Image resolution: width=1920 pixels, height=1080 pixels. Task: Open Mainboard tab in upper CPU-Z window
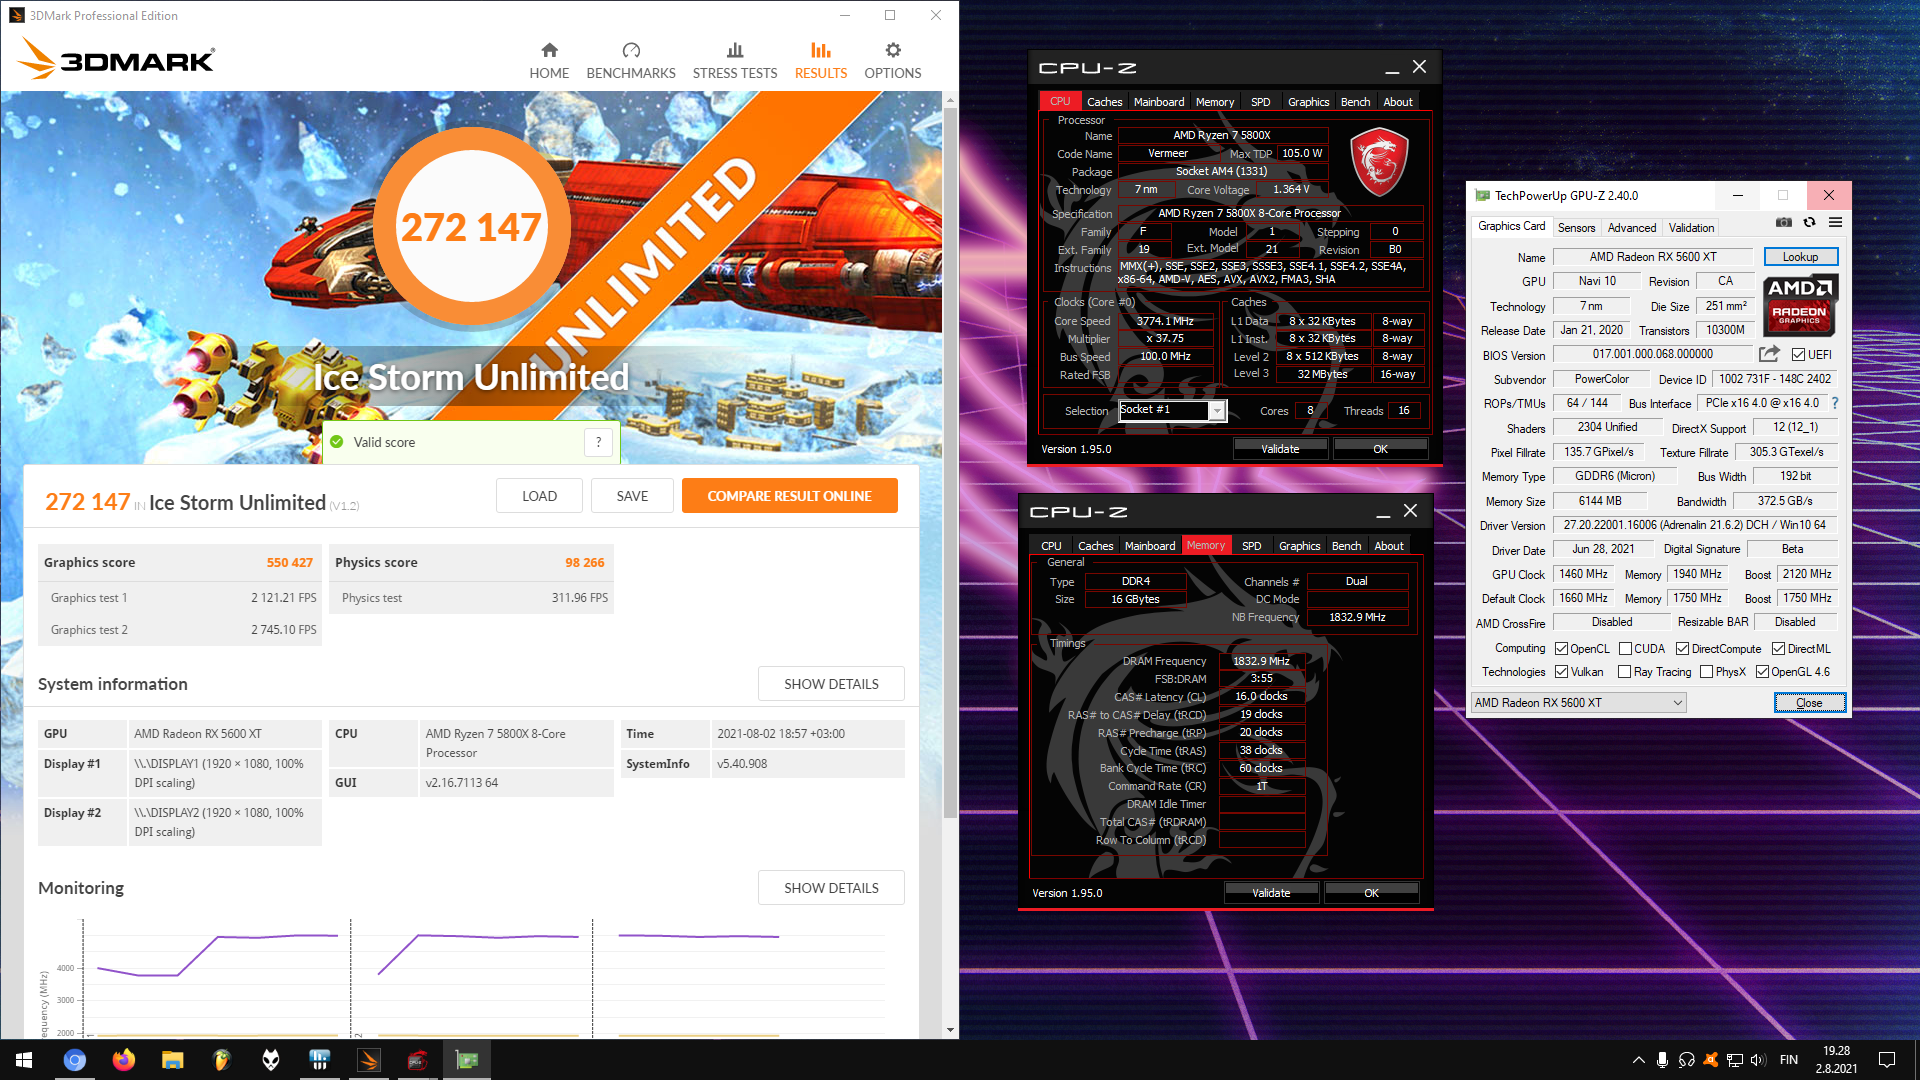[x=1159, y=102]
